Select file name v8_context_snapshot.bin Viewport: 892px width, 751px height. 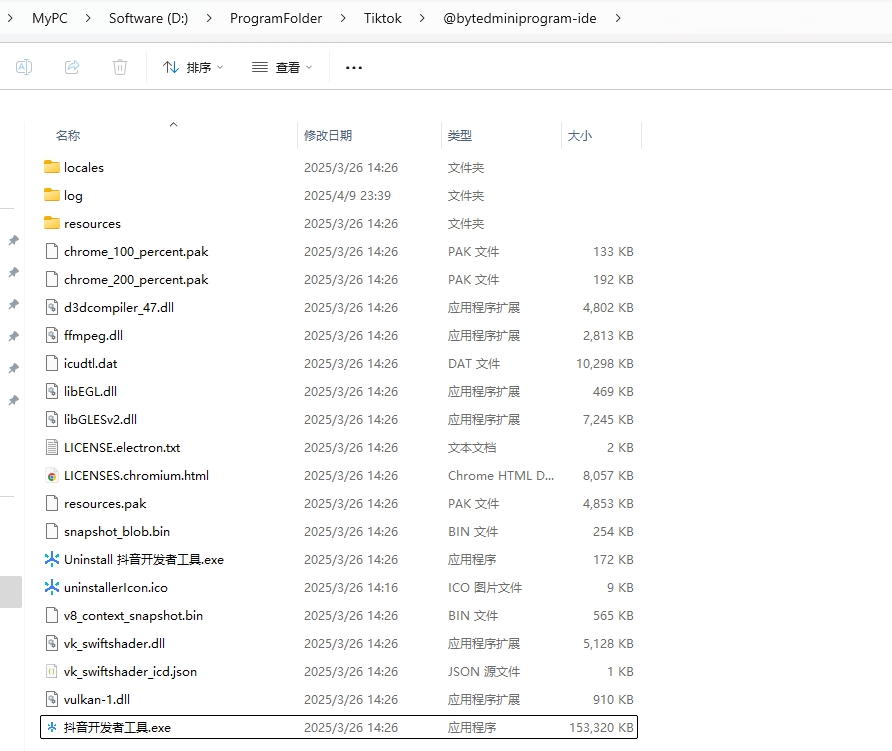133,615
